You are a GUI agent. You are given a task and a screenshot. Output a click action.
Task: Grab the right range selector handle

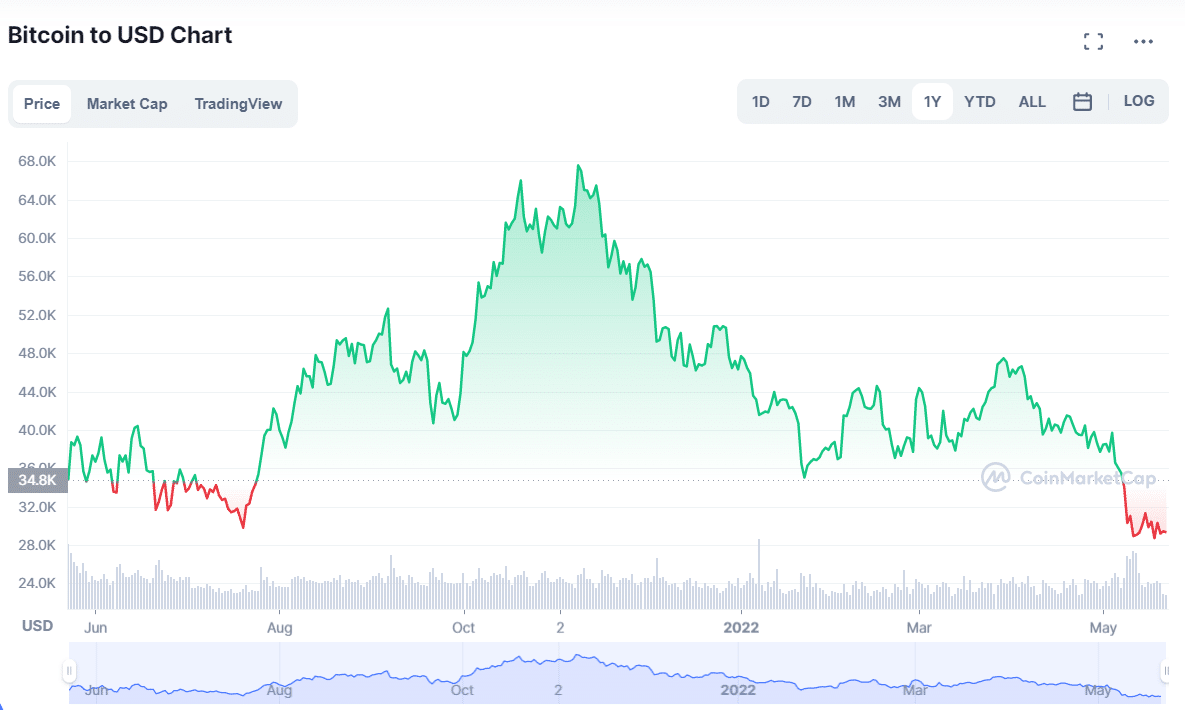tap(1166, 670)
